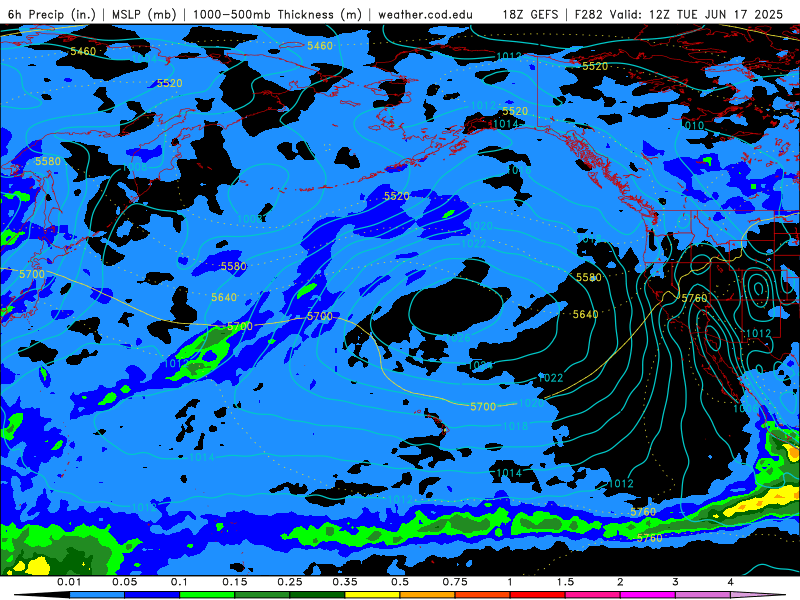Click the '1016' pressure contour label
The image size is (800, 600).
pos(519,170)
